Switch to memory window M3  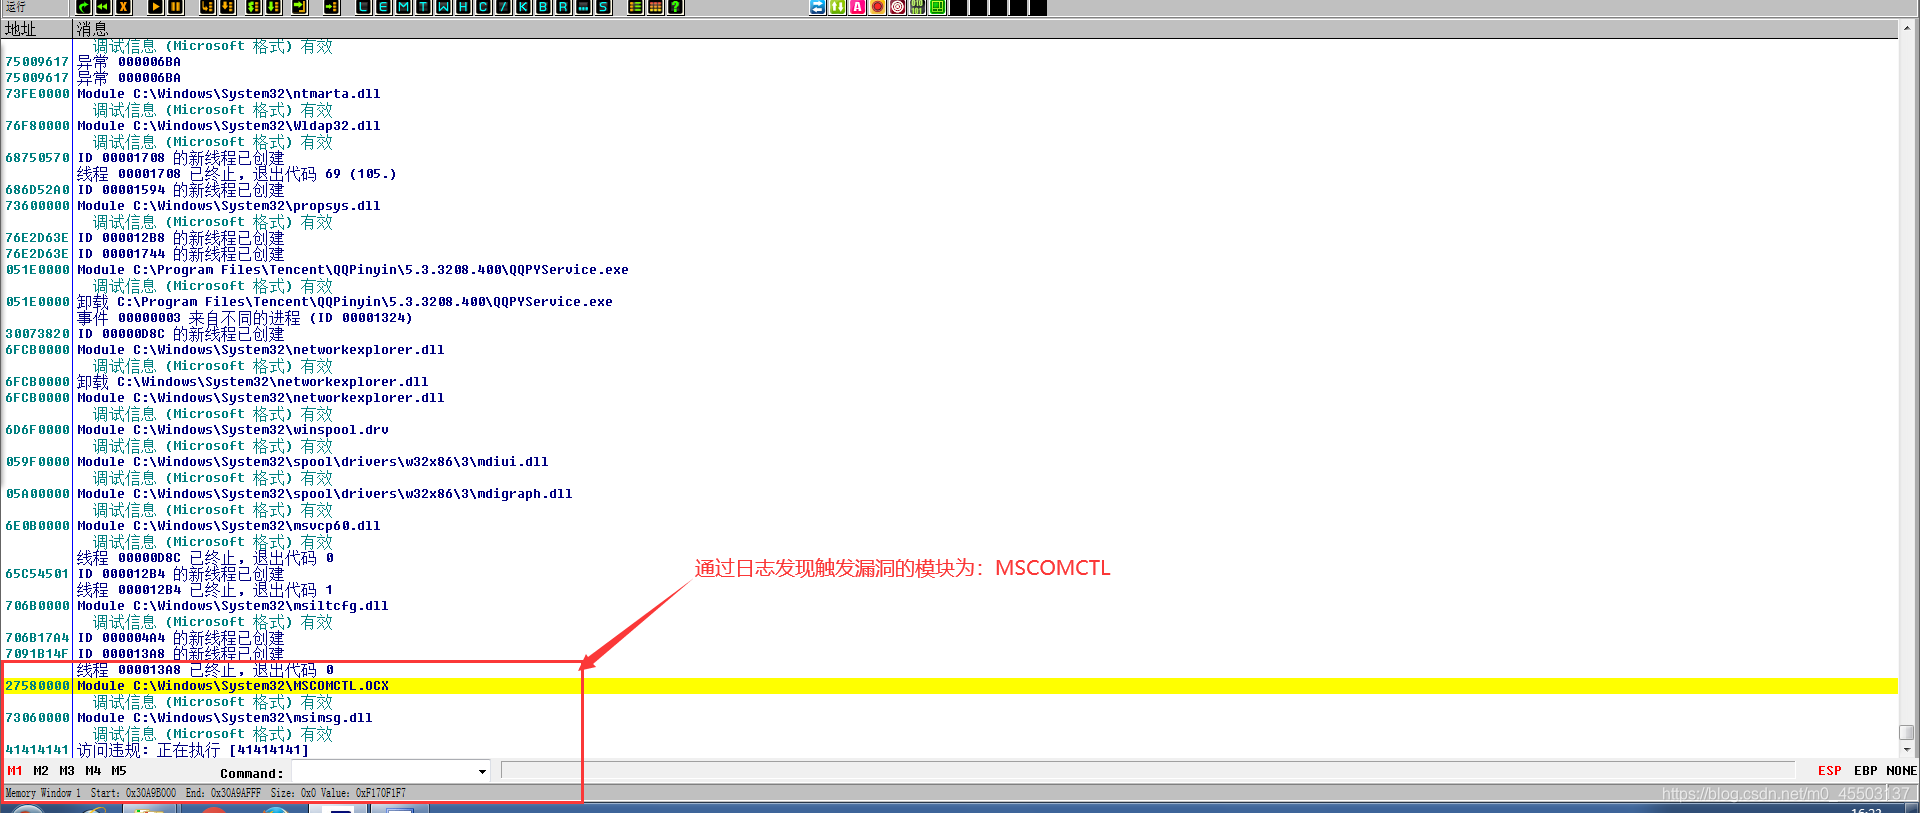(x=66, y=771)
